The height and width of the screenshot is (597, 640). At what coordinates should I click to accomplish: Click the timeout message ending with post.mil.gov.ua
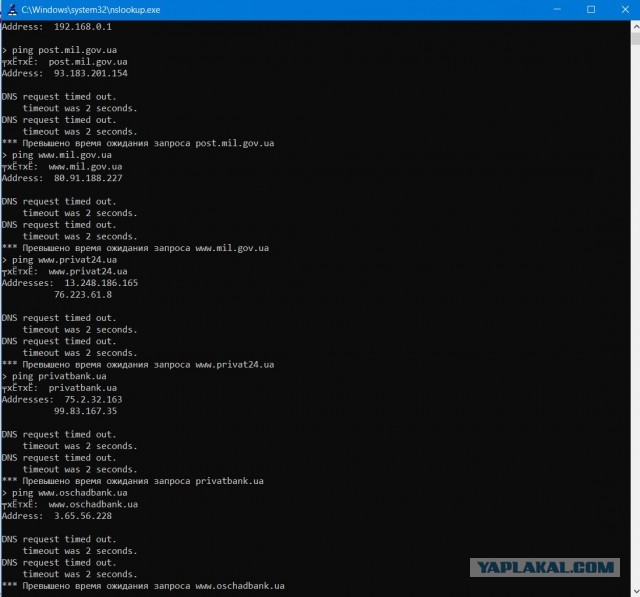tap(138, 144)
